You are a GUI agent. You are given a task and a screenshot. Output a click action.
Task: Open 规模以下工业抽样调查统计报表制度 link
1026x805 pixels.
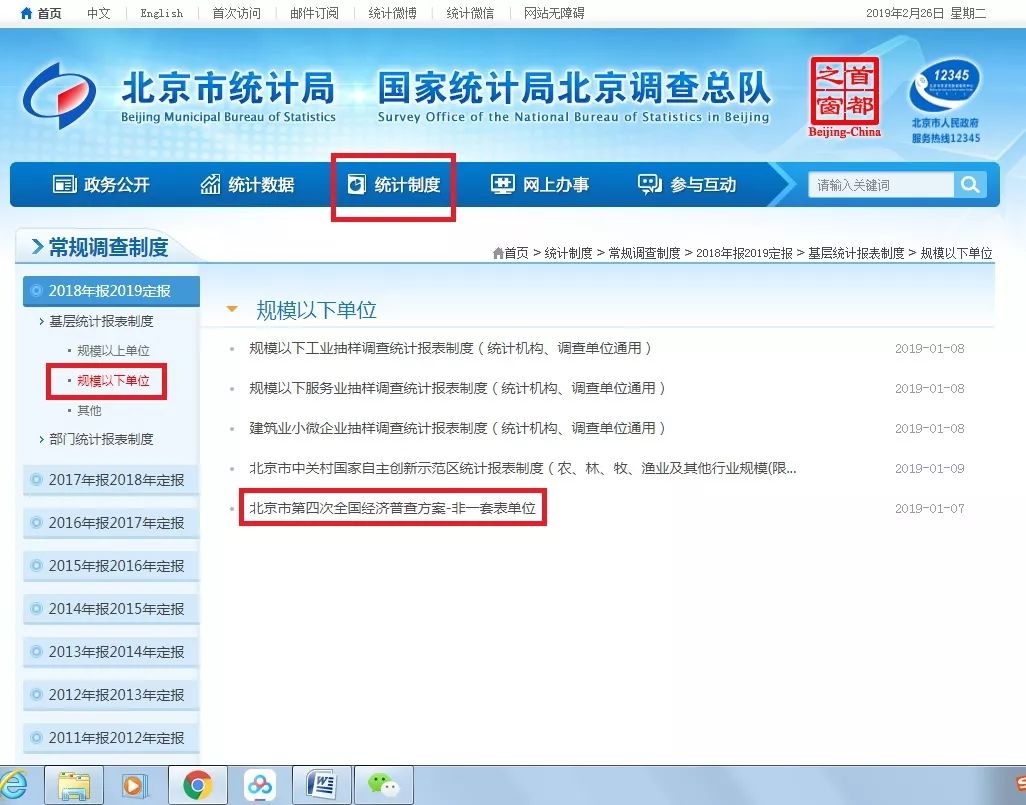point(450,348)
